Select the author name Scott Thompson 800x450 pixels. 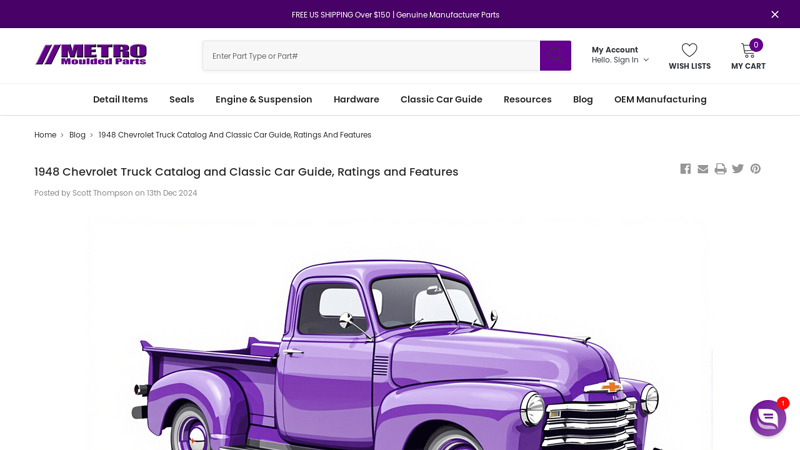103,193
